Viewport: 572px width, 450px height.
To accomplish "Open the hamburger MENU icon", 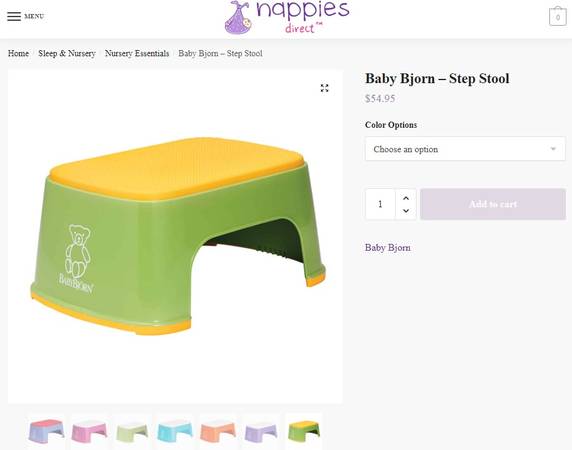I will [x=14, y=16].
